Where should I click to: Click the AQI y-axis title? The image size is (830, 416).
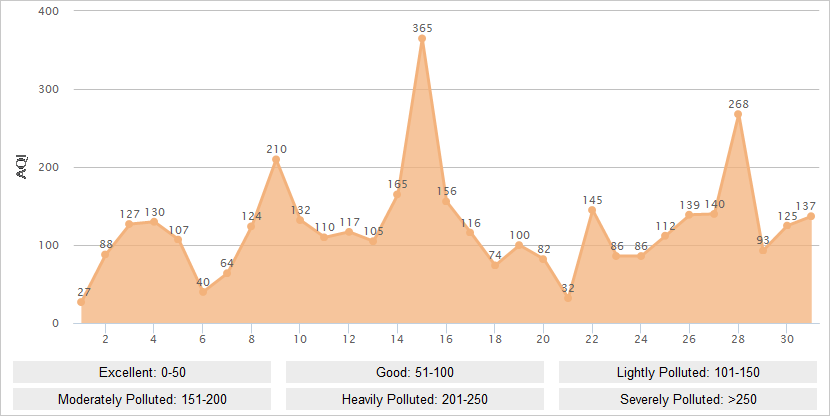coord(22,167)
